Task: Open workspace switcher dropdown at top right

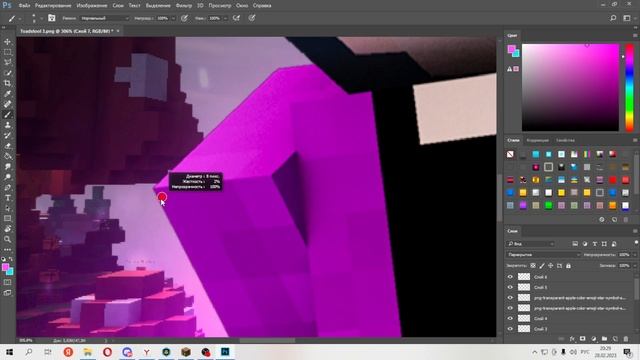Action: 629,18
